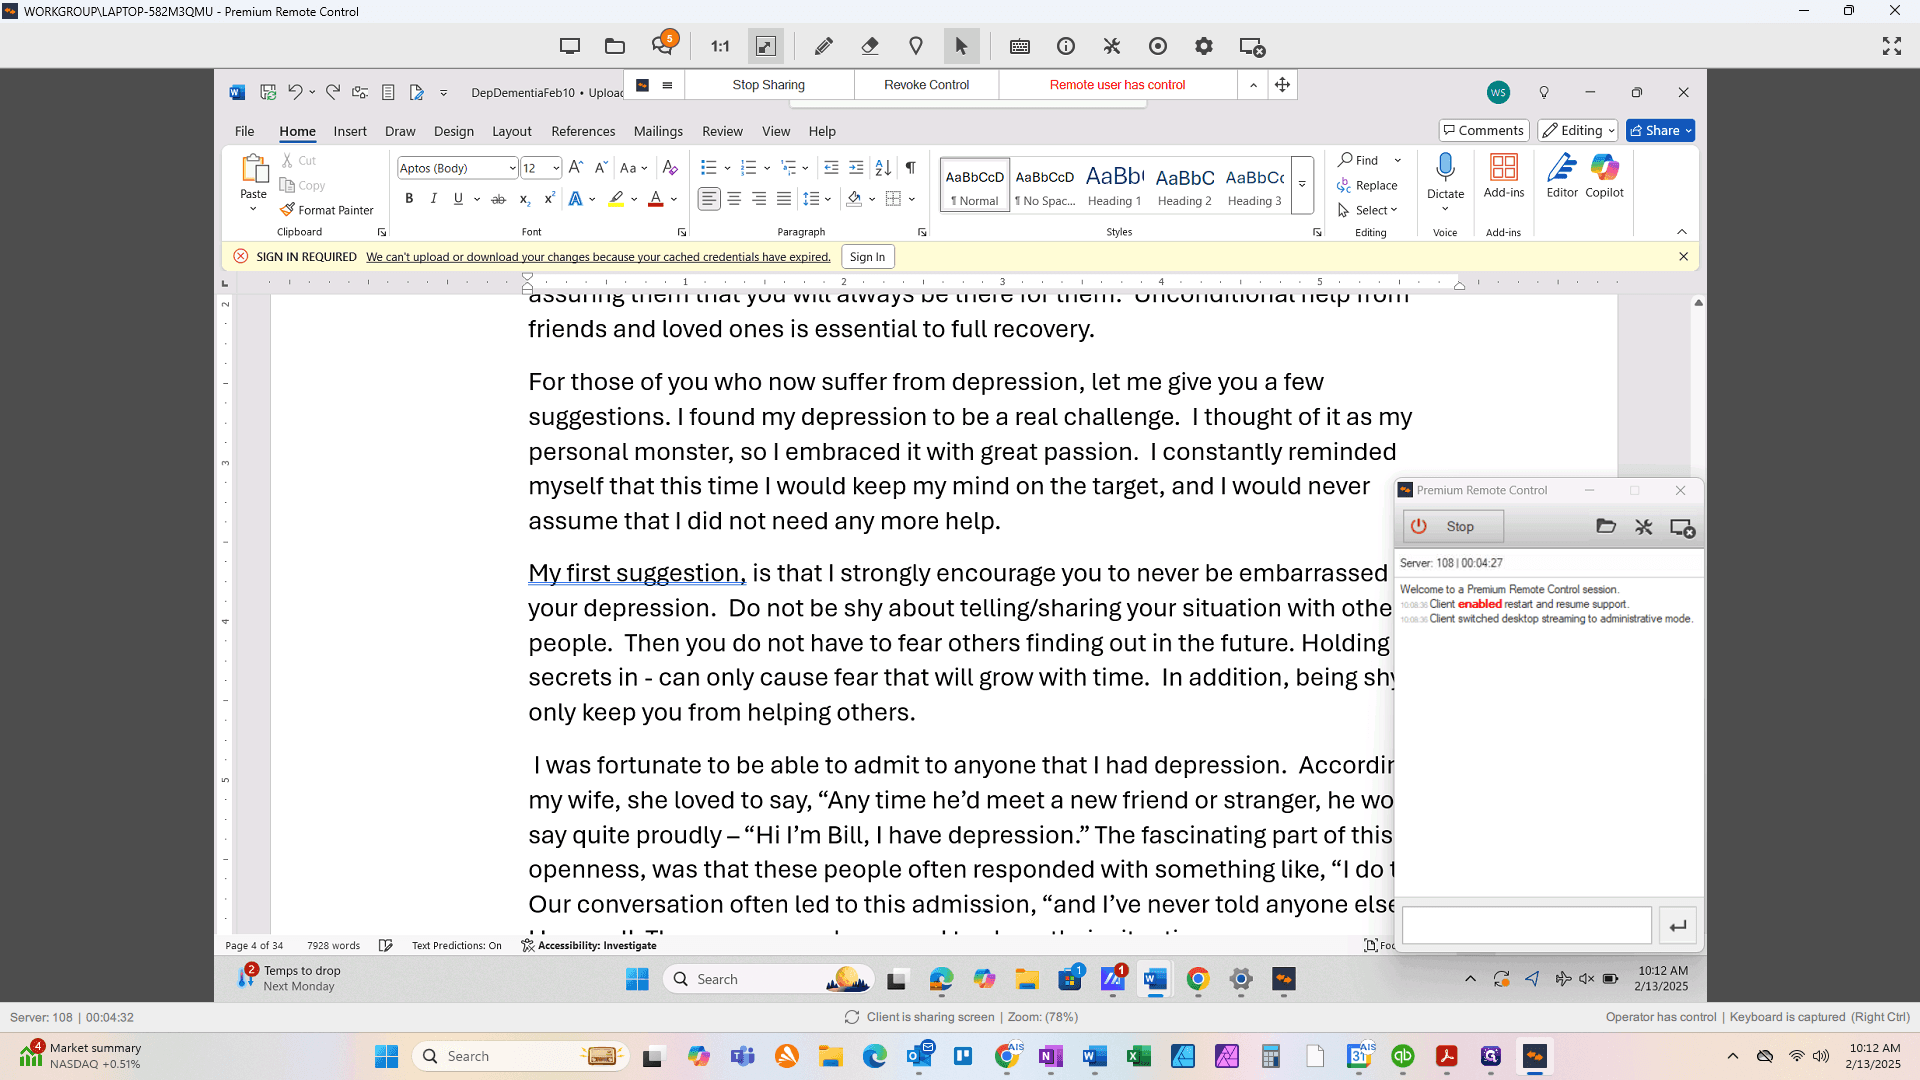Screen dimensions: 1920x1080
Task: Sort paragraph A to Z icon
Action: pos(883,167)
